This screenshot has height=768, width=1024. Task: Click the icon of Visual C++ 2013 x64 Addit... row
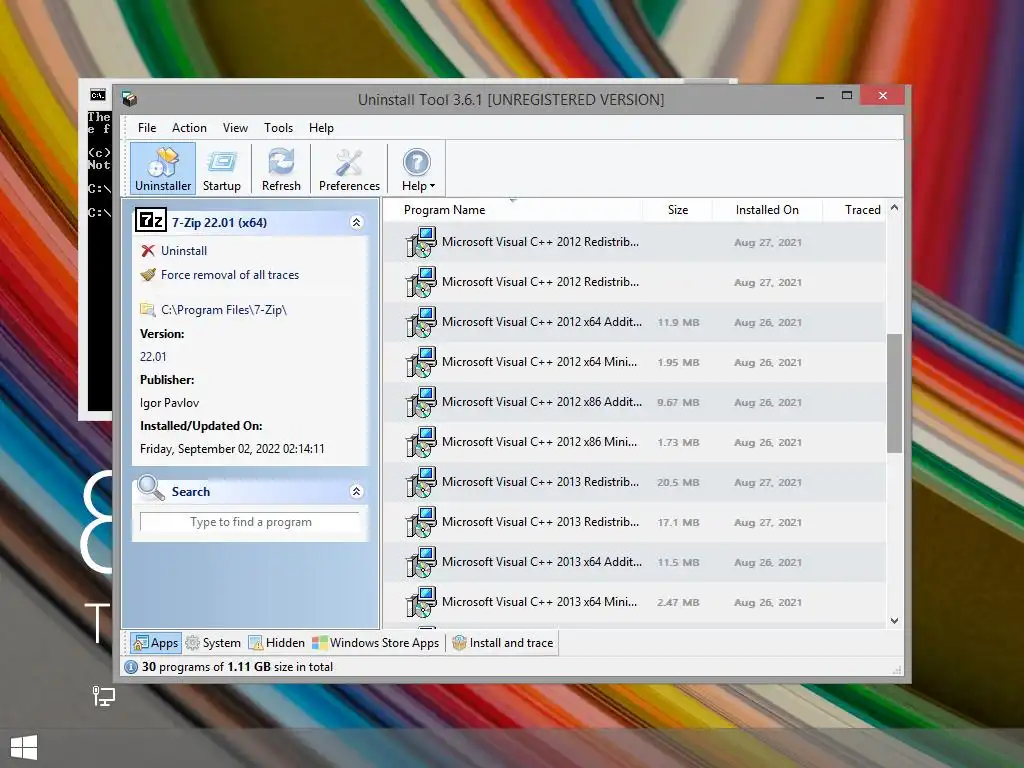(x=421, y=562)
